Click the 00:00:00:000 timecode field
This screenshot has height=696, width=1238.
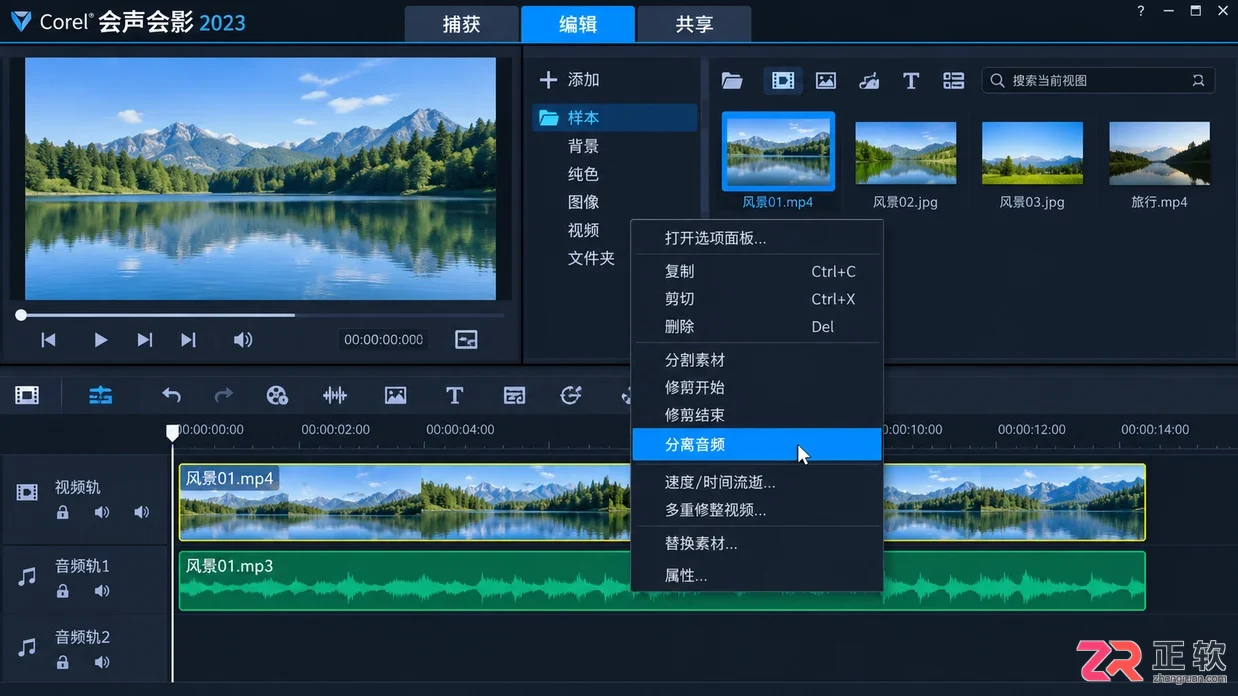click(x=384, y=340)
